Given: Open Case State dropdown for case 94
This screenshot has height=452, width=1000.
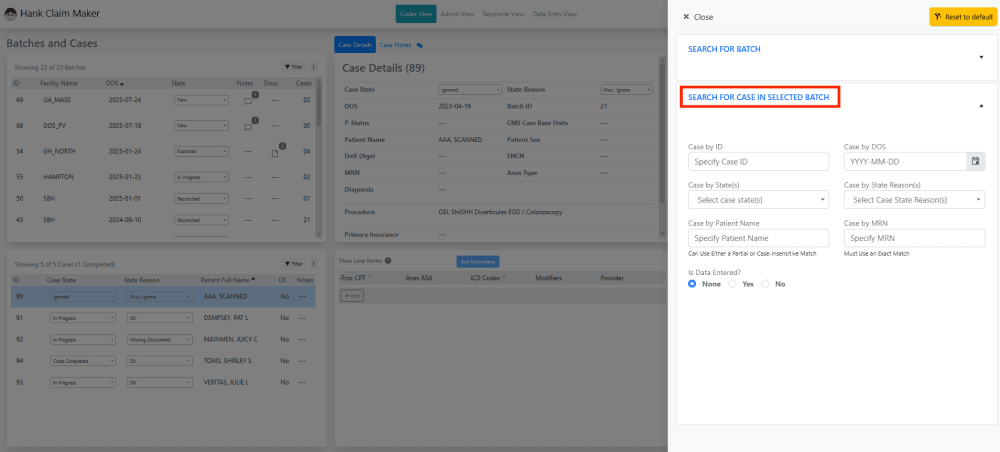Looking at the screenshot, I should coord(83,361).
